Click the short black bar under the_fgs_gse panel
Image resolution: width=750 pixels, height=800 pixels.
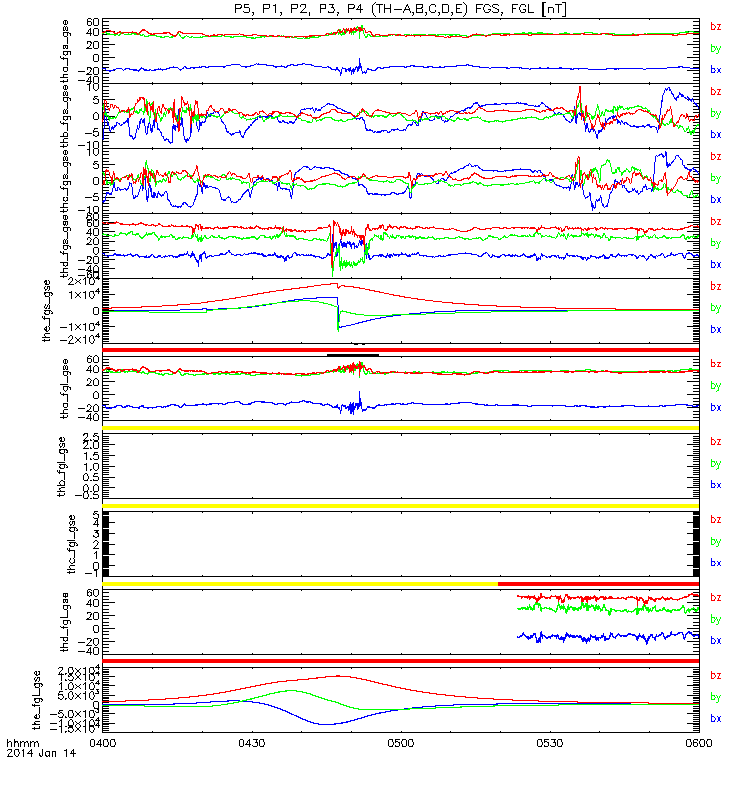353,355
